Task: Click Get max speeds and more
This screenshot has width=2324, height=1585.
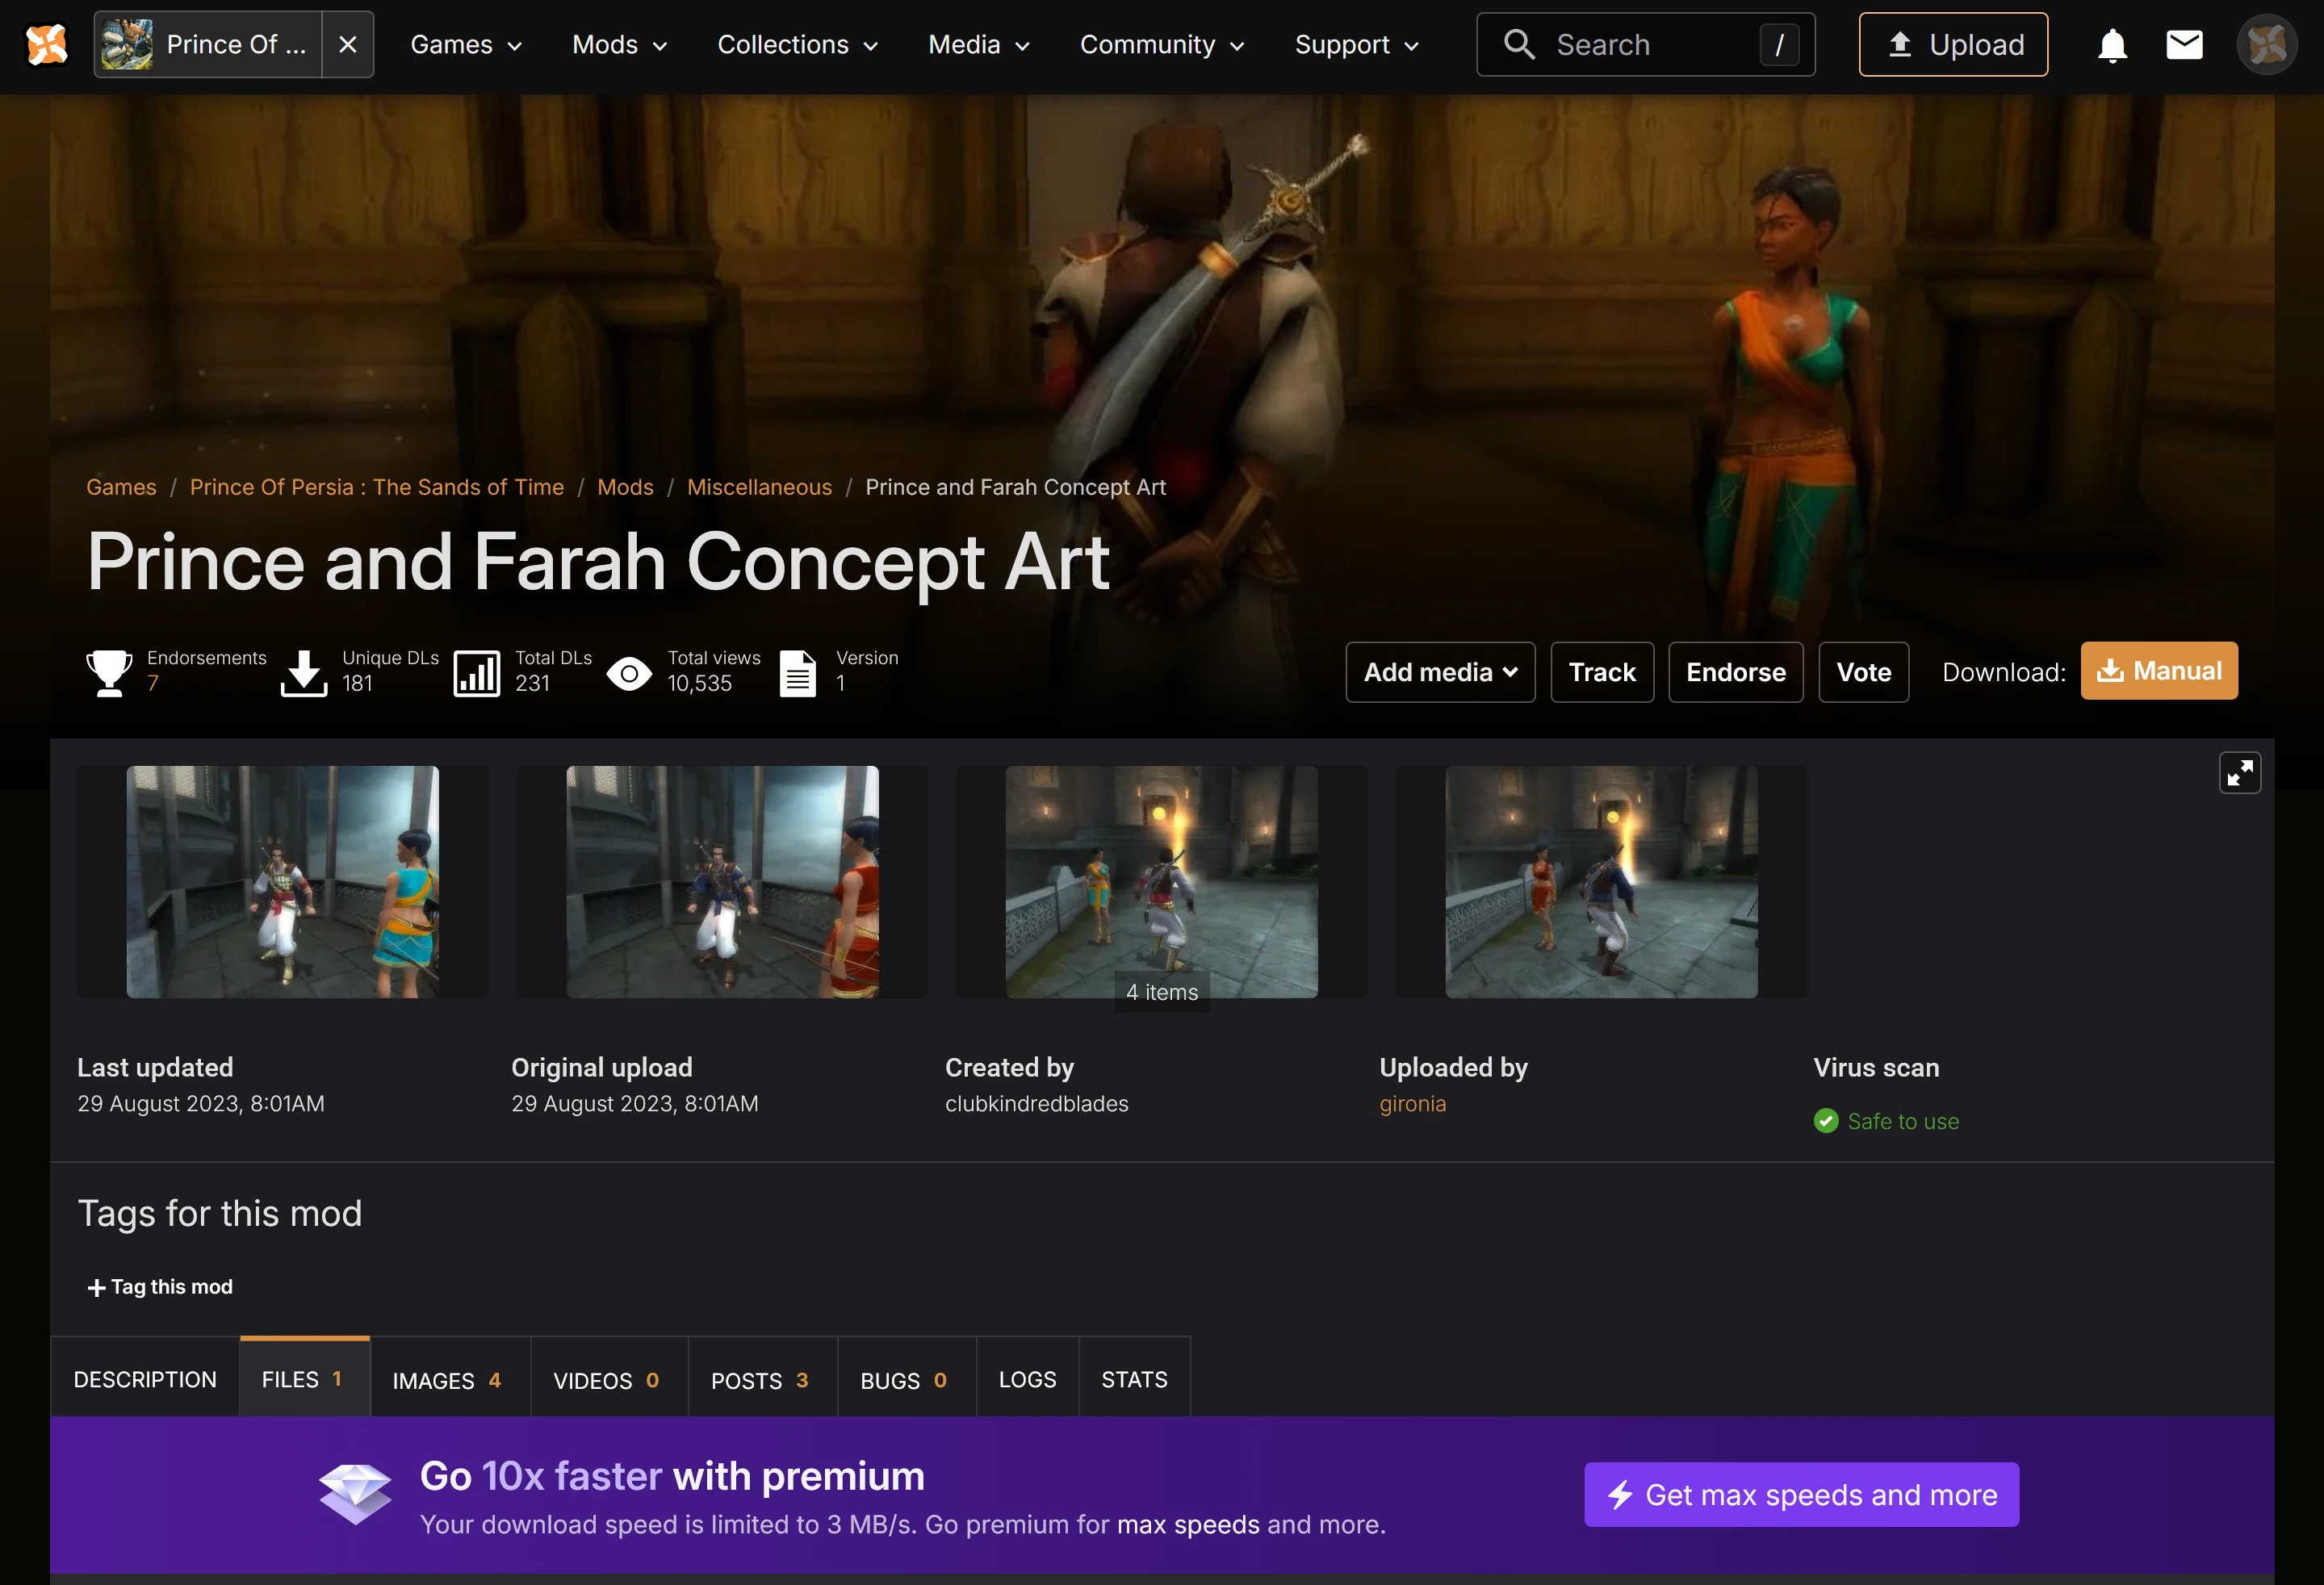Action: point(1801,1494)
